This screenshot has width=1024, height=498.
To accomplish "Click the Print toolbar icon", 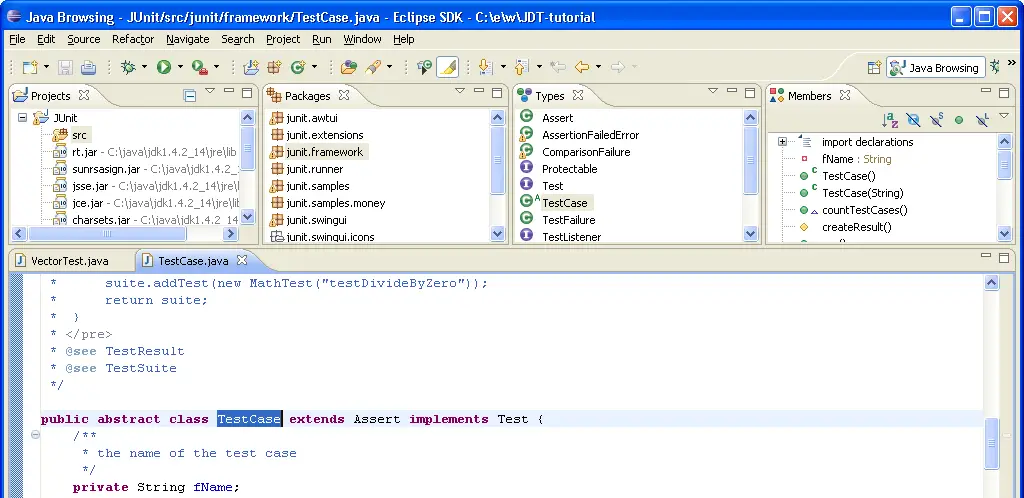I will click(89, 67).
